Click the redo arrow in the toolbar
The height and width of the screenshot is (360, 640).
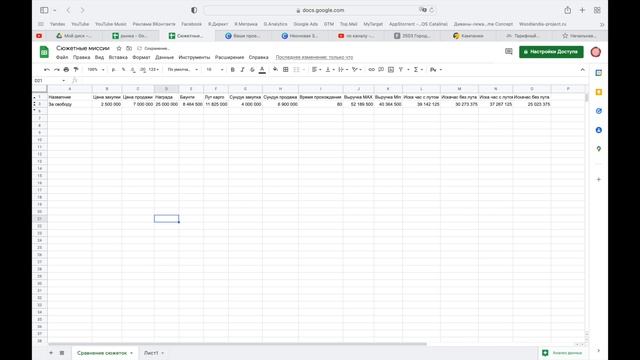57,70
